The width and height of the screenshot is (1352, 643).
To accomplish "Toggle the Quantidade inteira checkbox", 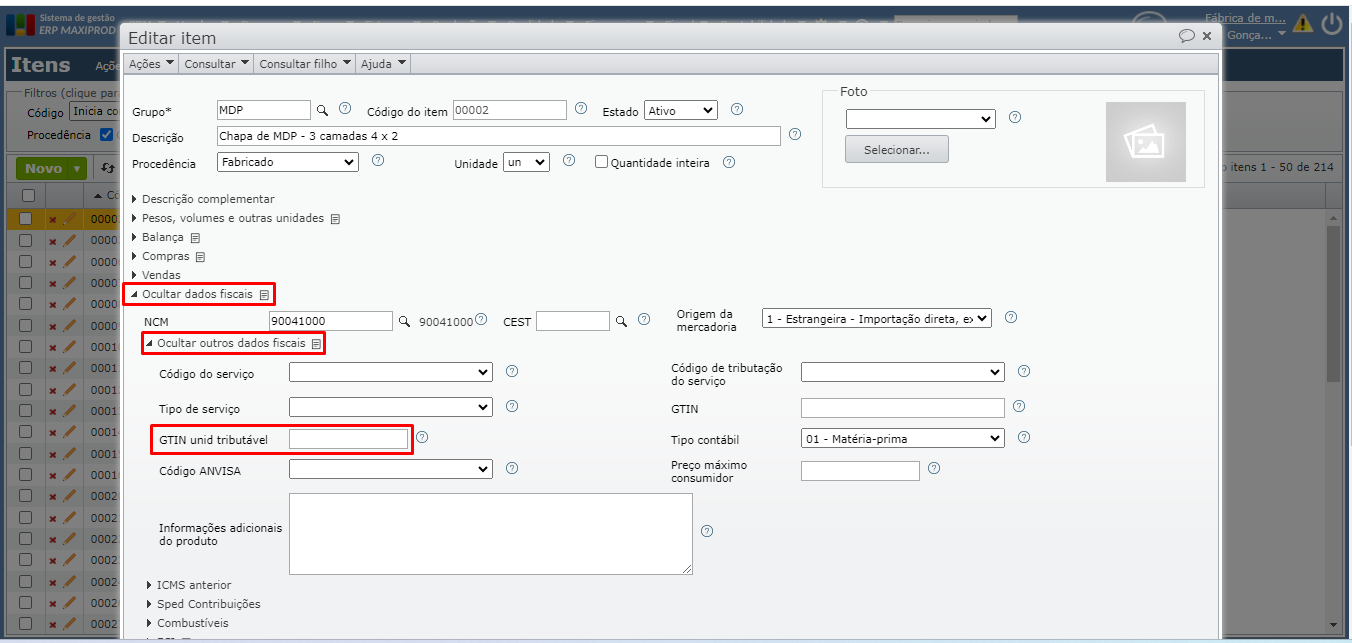I will (x=601, y=162).
